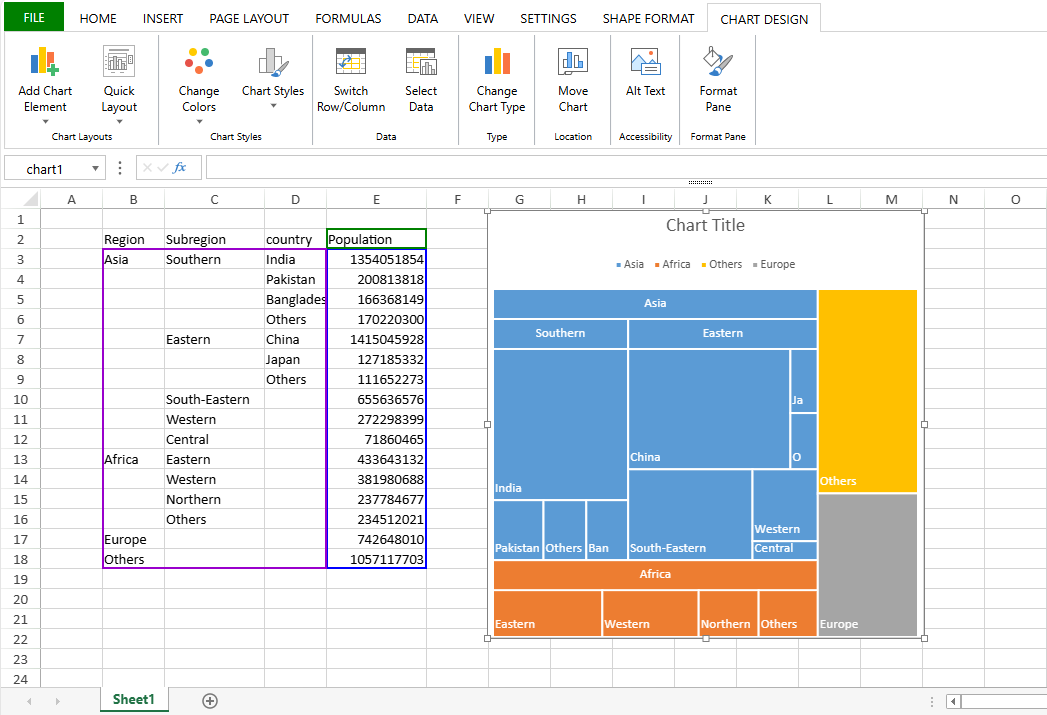Switch to the DATA tab
Image resolution: width=1047 pixels, height=715 pixels.
click(423, 19)
